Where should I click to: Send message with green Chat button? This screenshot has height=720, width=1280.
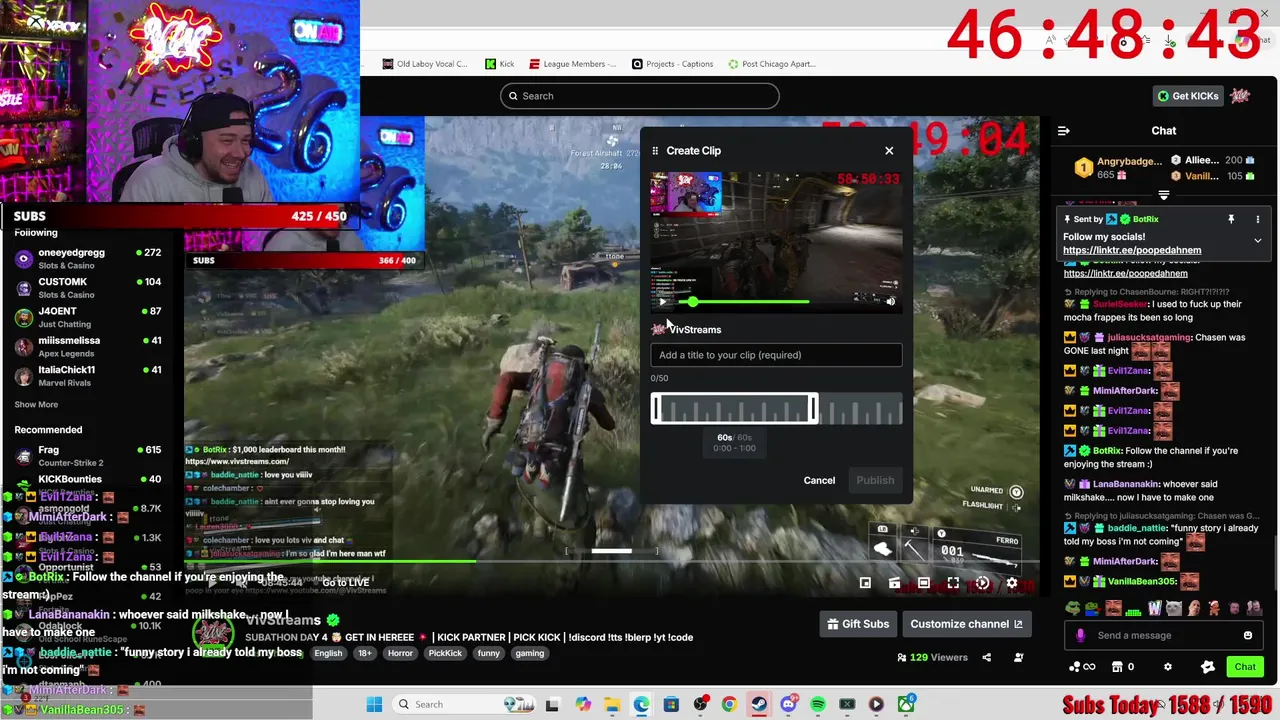(x=1245, y=667)
